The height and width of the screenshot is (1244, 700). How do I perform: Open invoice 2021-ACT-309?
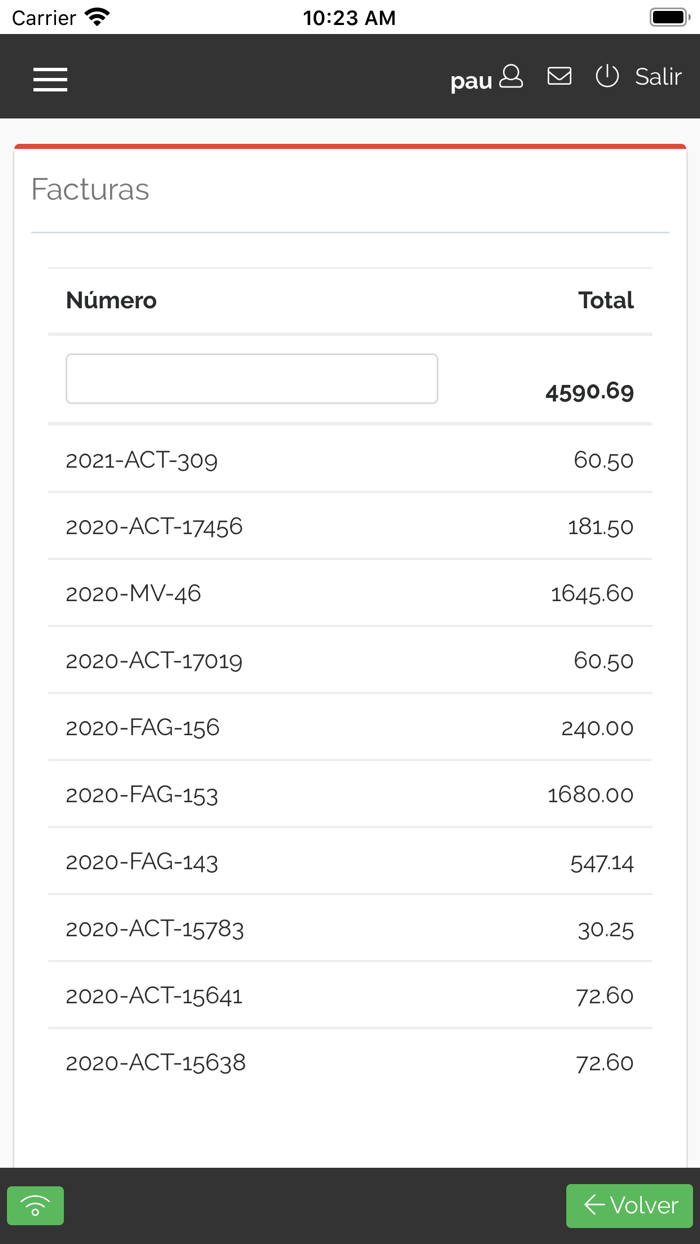pos(142,460)
